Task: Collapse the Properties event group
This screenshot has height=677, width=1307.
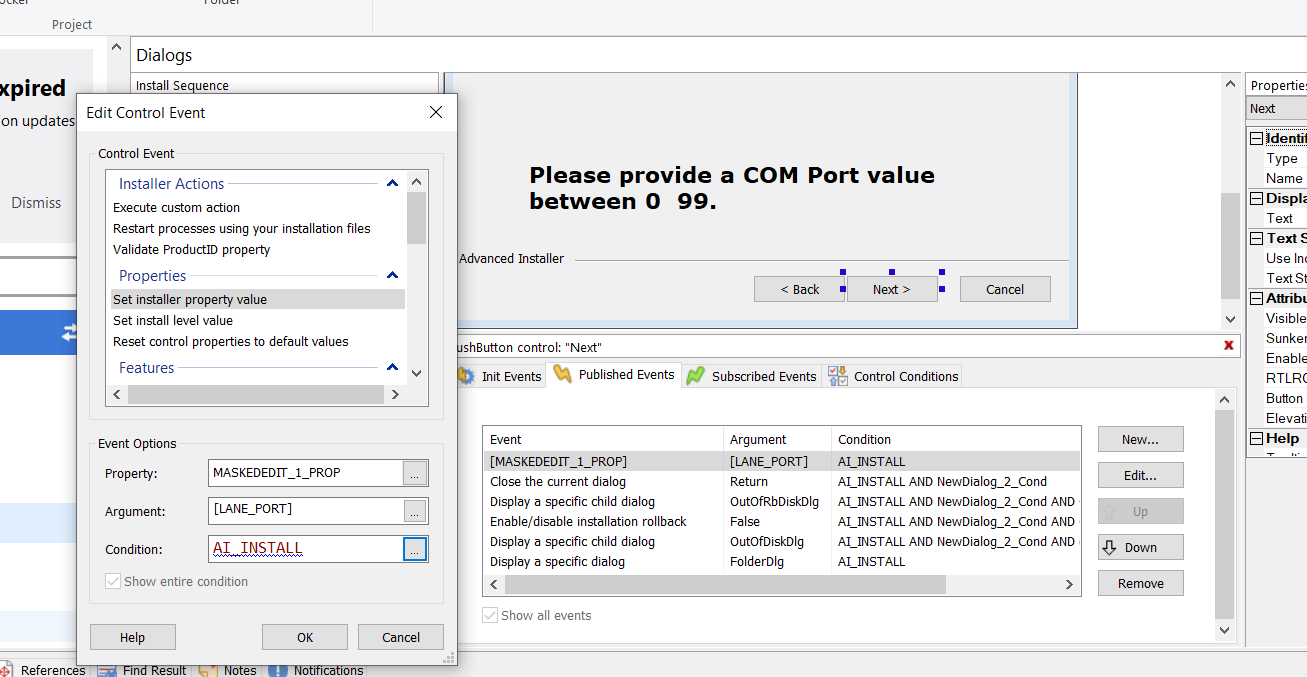Action: [392, 276]
